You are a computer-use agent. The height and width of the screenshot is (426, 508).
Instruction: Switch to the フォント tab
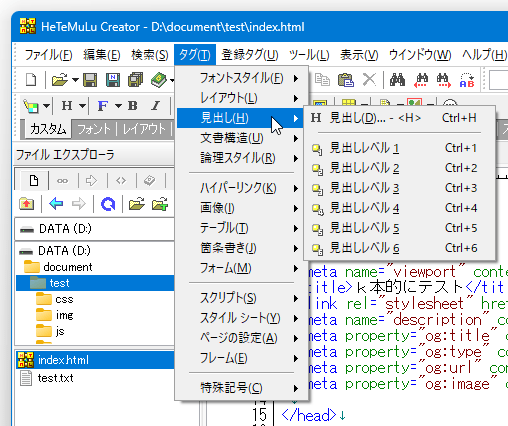coord(94,129)
